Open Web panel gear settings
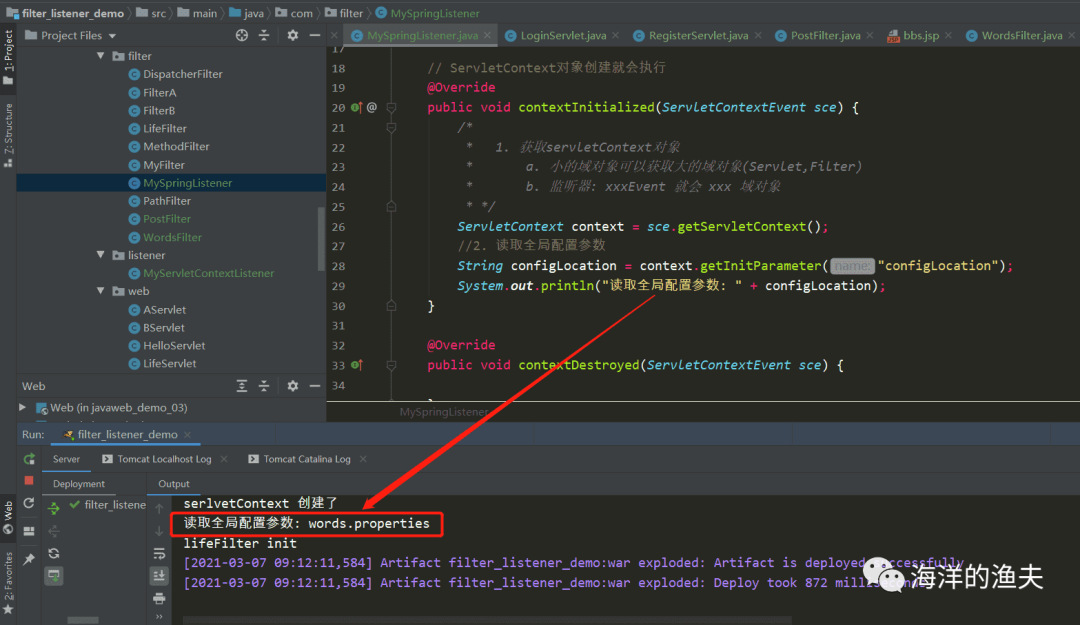The height and width of the screenshot is (625, 1080). (293, 386)
